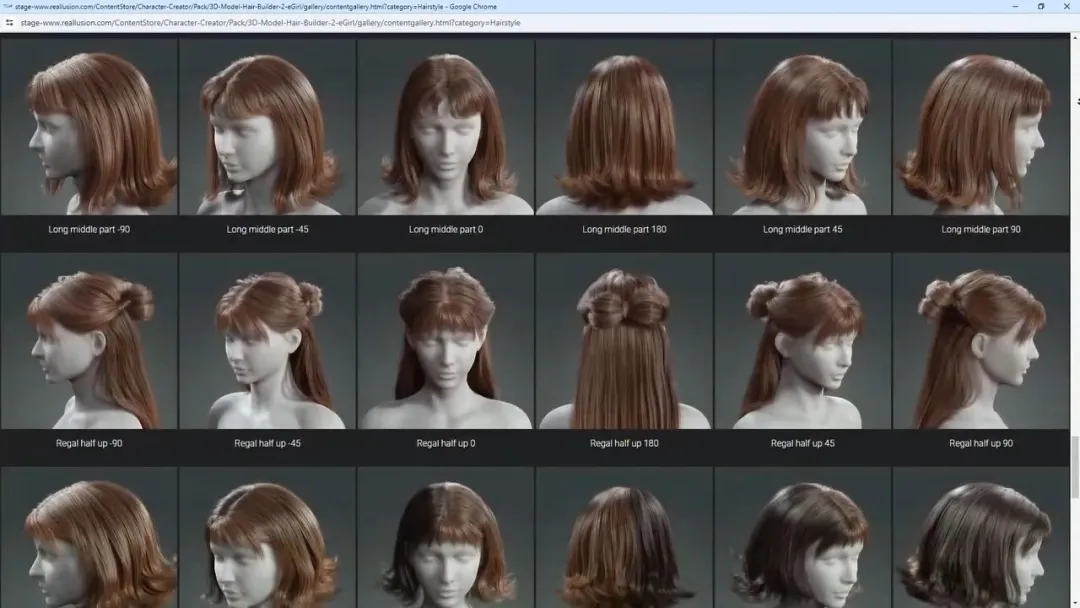Screen dimensions: 1080x608
Task: Click the 'Long middle part 45' caption
Action: click(x=802, y=229)
